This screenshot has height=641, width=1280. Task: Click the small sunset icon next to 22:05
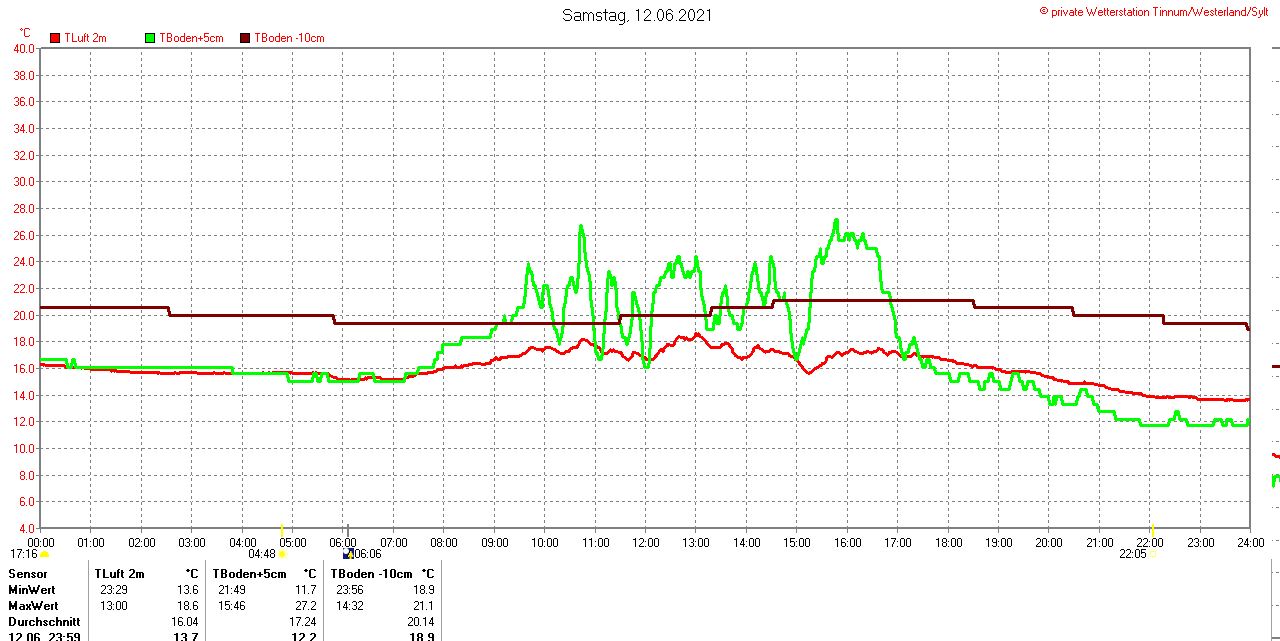click(x=1153, y=553)
